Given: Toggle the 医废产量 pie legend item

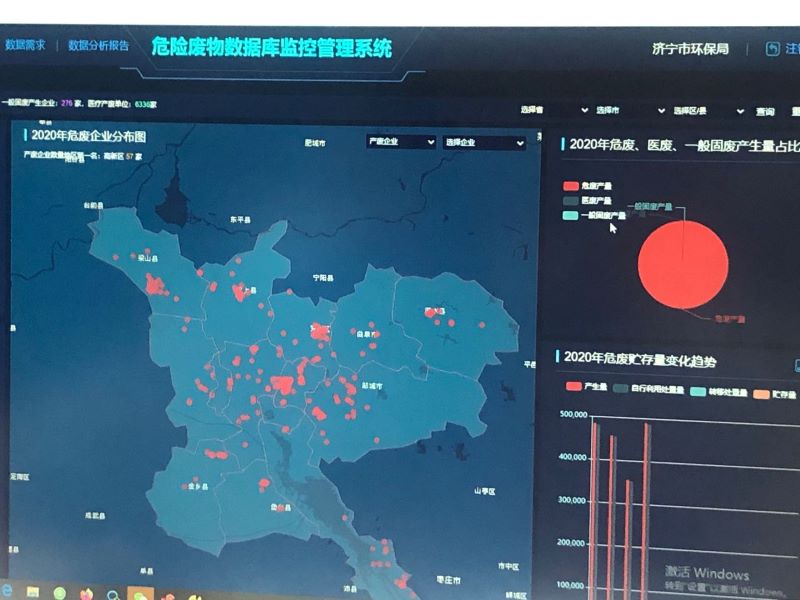Looking at the screenshot, I should click(587, 201).
